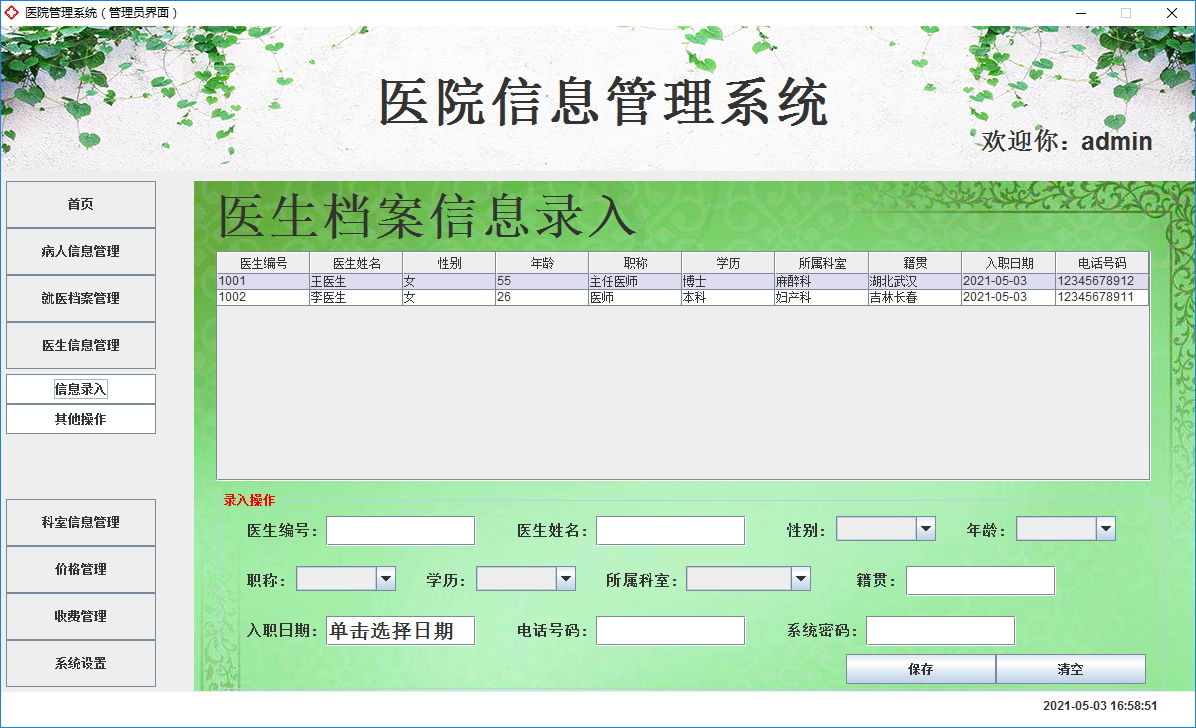This screenshot has height=728, width=1196.
Task: Click the 妇产科 department cell
Action: (x=822, y=298)
